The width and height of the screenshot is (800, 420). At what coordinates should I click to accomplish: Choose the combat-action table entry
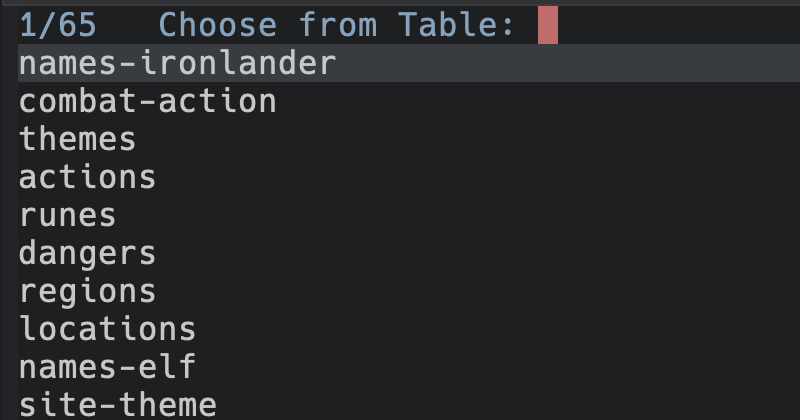click(x=147, y=101)
